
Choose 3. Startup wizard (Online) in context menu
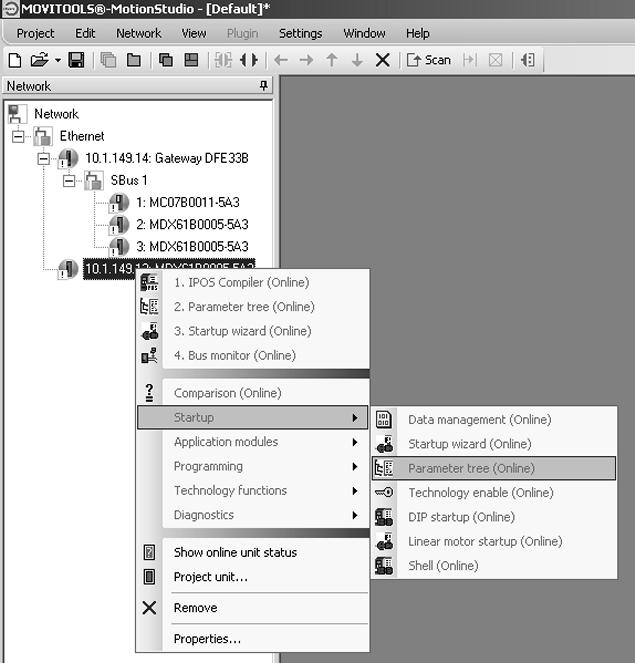[242, 331]
